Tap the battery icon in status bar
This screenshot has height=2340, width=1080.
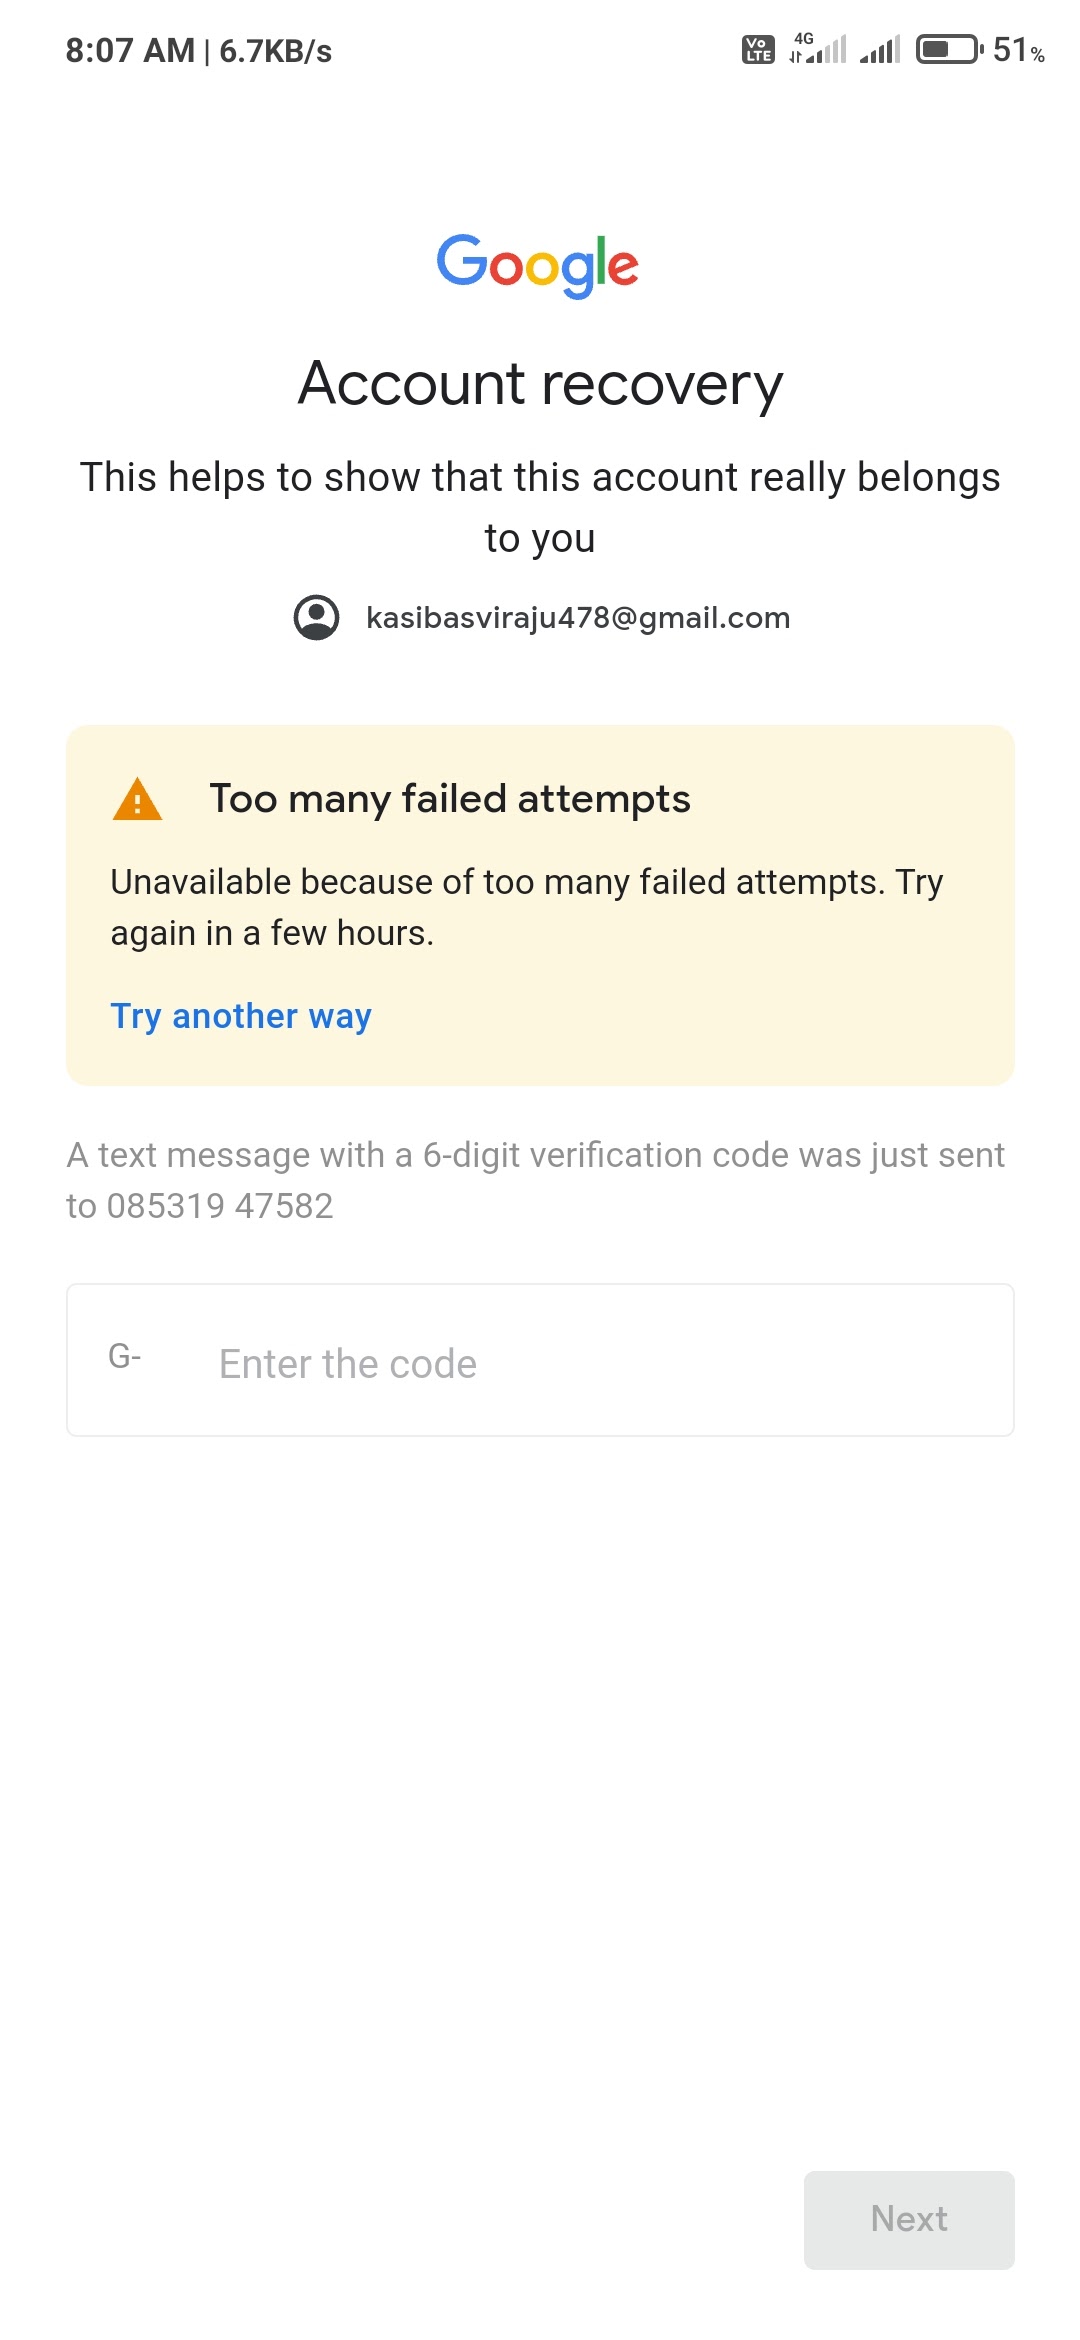pos(950,49)
